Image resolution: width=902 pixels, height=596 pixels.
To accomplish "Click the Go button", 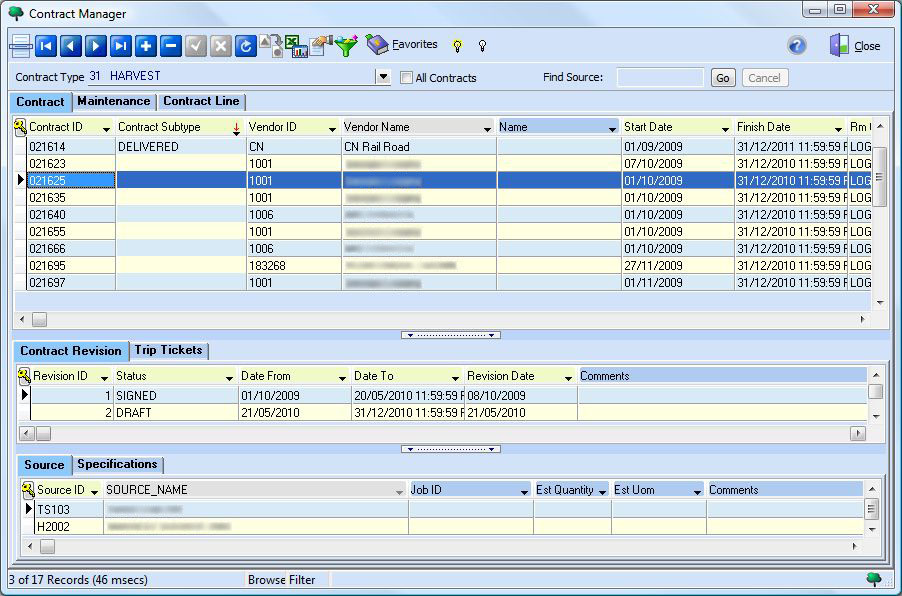I will click(x=723, y=78).
